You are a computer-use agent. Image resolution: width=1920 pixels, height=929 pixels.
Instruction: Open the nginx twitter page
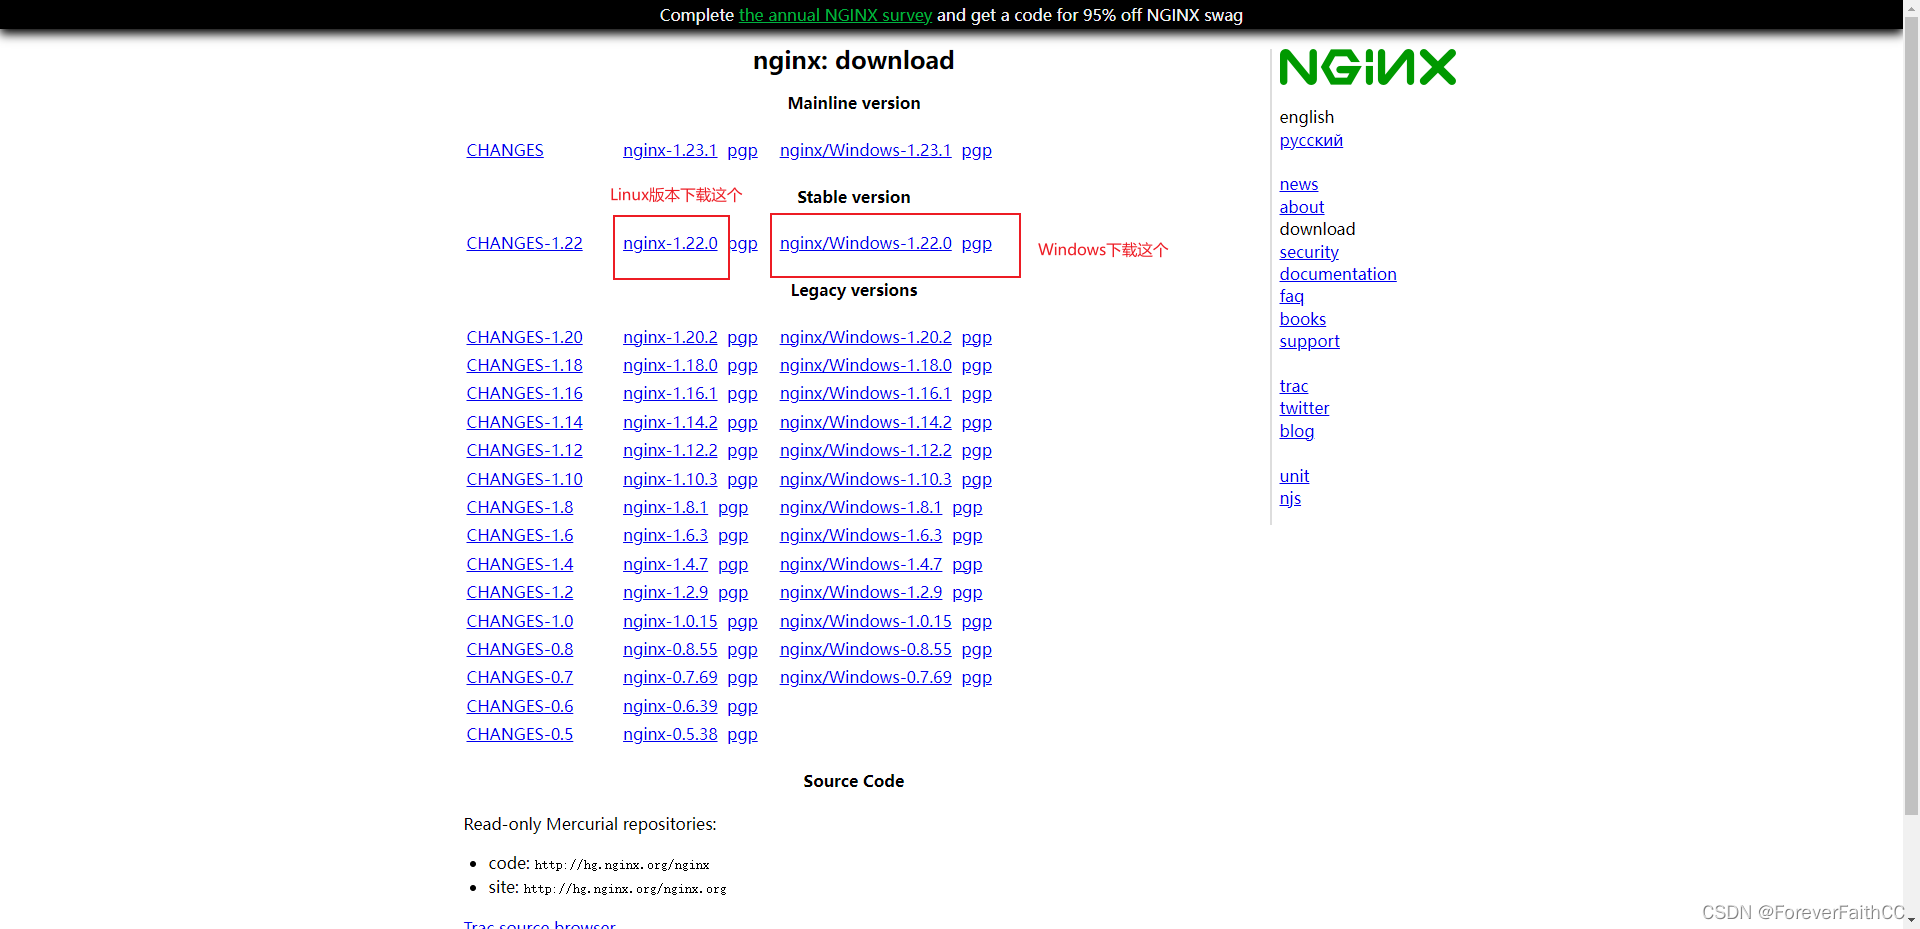pyautogui.click(x=1304, y=408)
